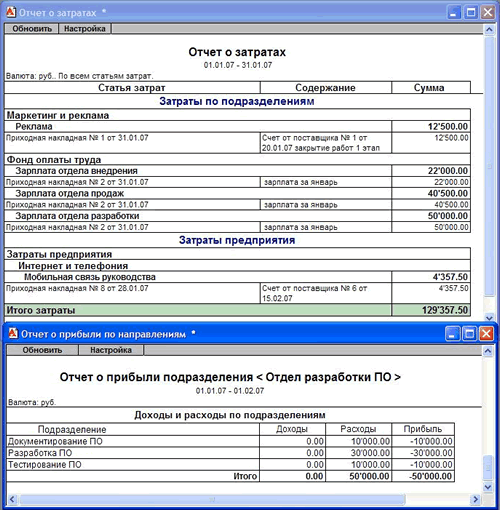Minimize the profit report window
The width and height of the screenshot is (500, 510).
[x=452, y=334]
